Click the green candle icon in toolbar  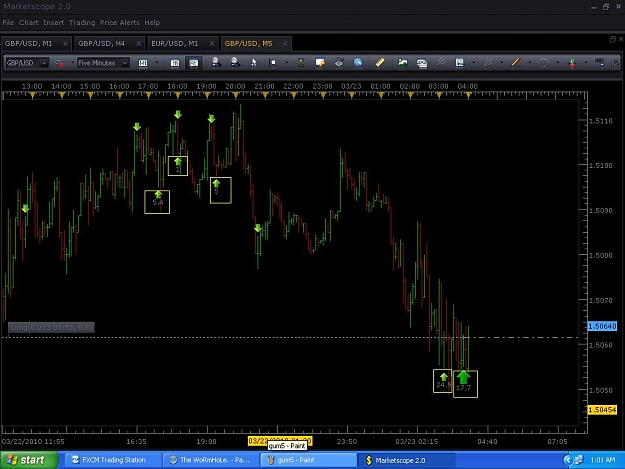pyautogui.click(x=301, y=63)
